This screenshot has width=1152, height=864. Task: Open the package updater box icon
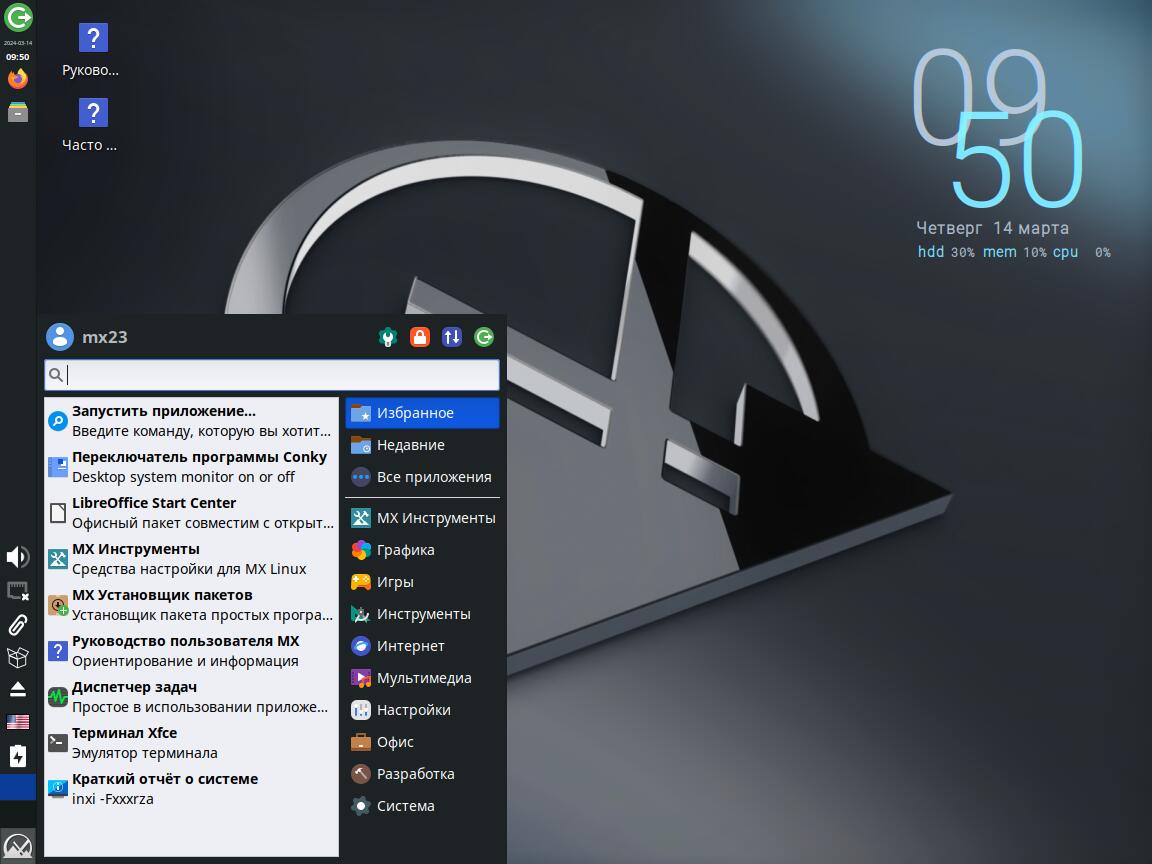(x=18, y=657)
